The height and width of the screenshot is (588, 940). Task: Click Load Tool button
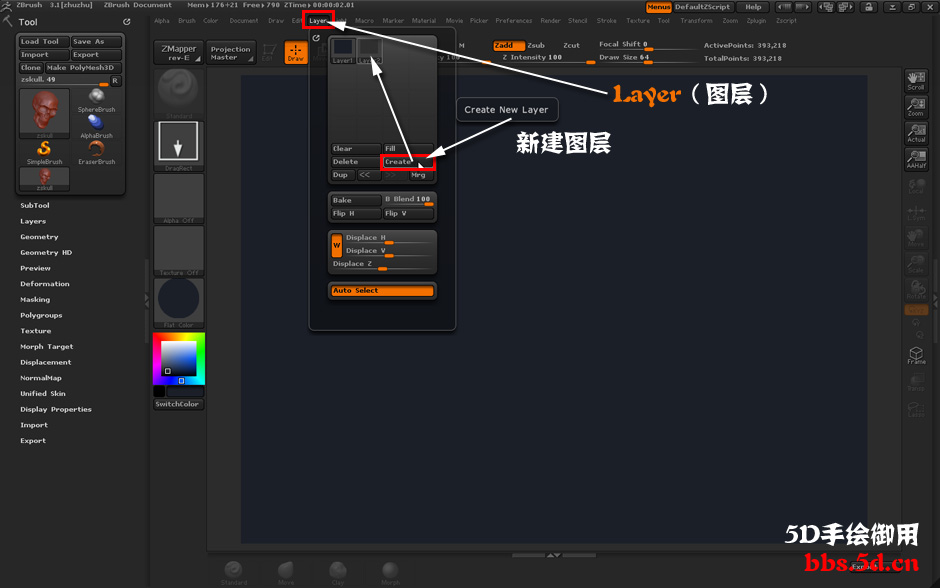click(44, 41)
